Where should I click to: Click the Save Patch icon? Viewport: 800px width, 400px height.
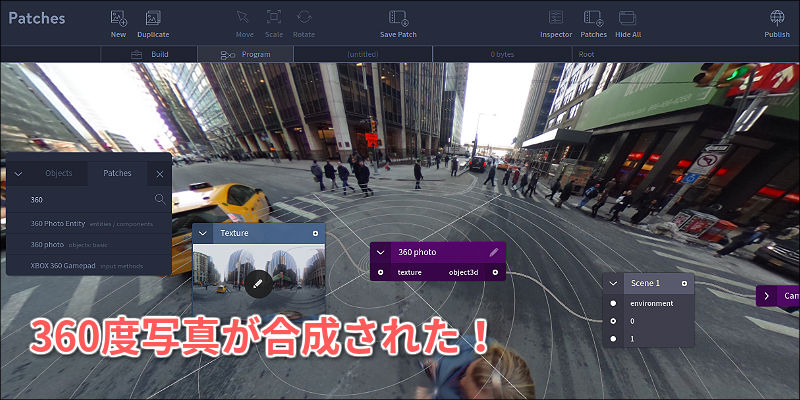[x=398, y=18]
